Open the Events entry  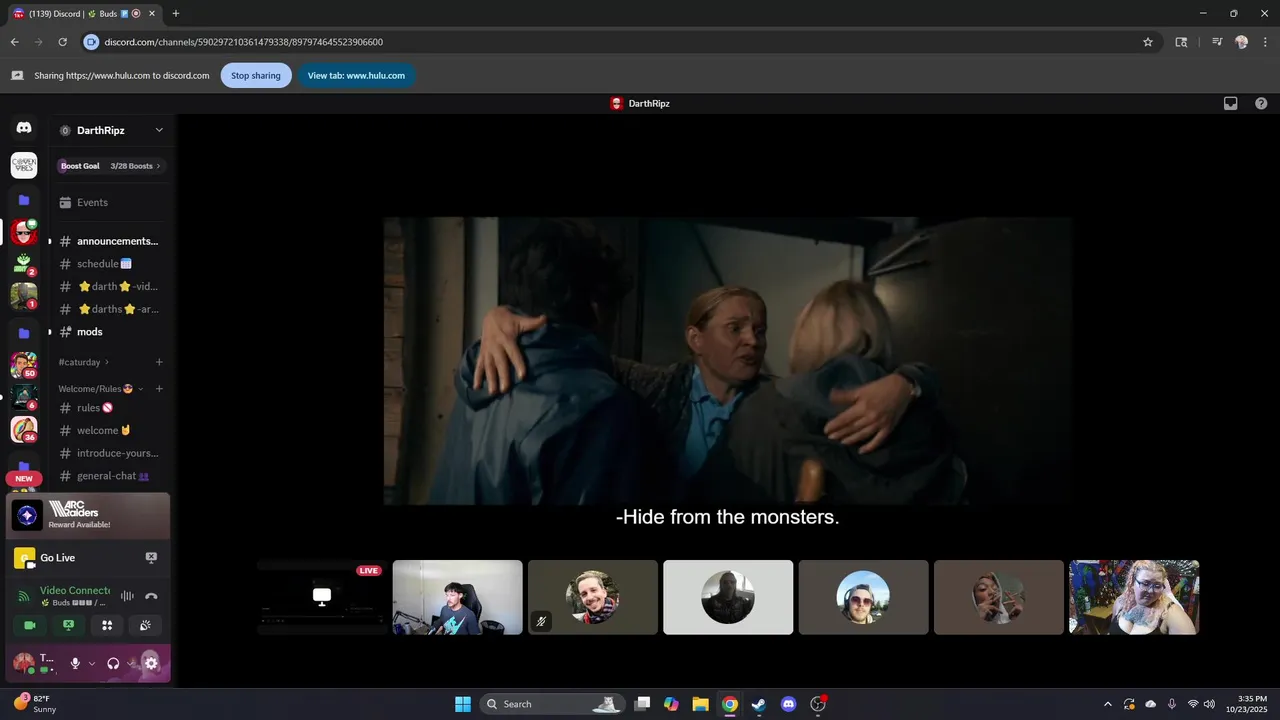click(x=110, y=202)
